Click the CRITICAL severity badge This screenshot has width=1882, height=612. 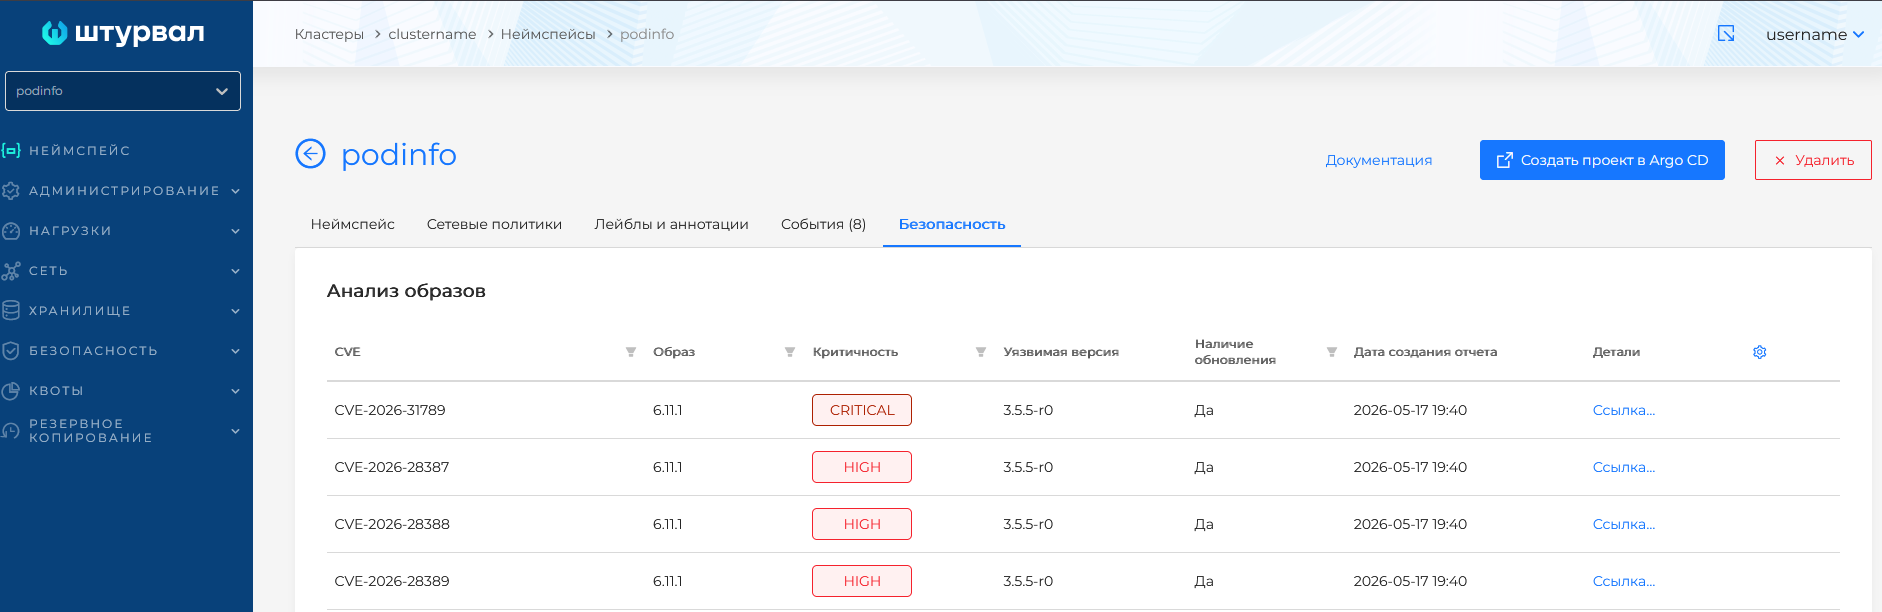click(x=862, y=410)
